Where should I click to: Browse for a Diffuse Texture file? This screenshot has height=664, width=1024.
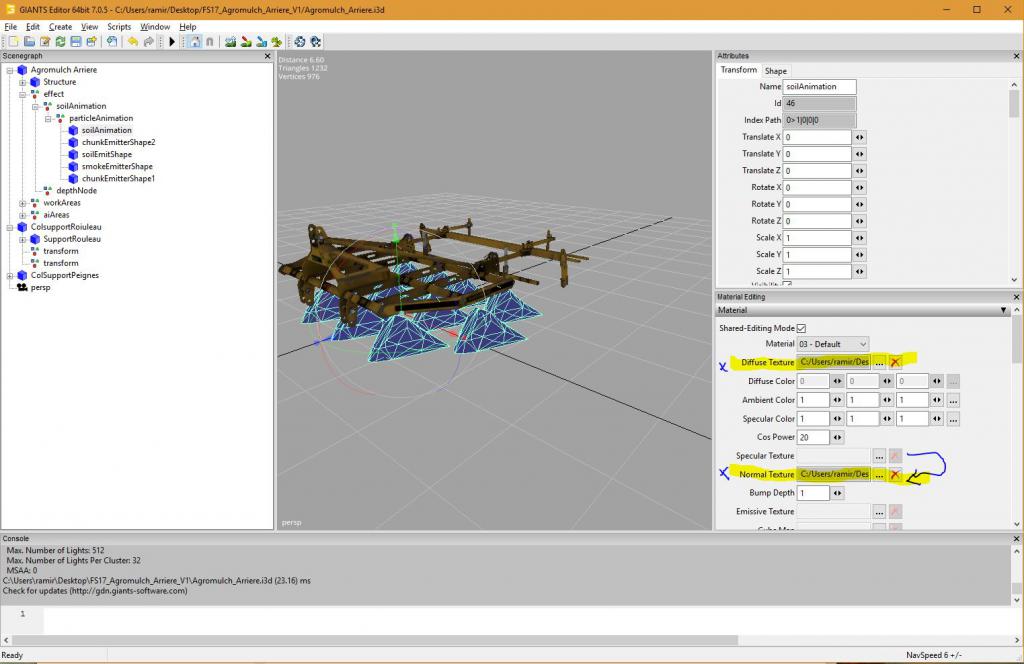click(x=879, y=362)
